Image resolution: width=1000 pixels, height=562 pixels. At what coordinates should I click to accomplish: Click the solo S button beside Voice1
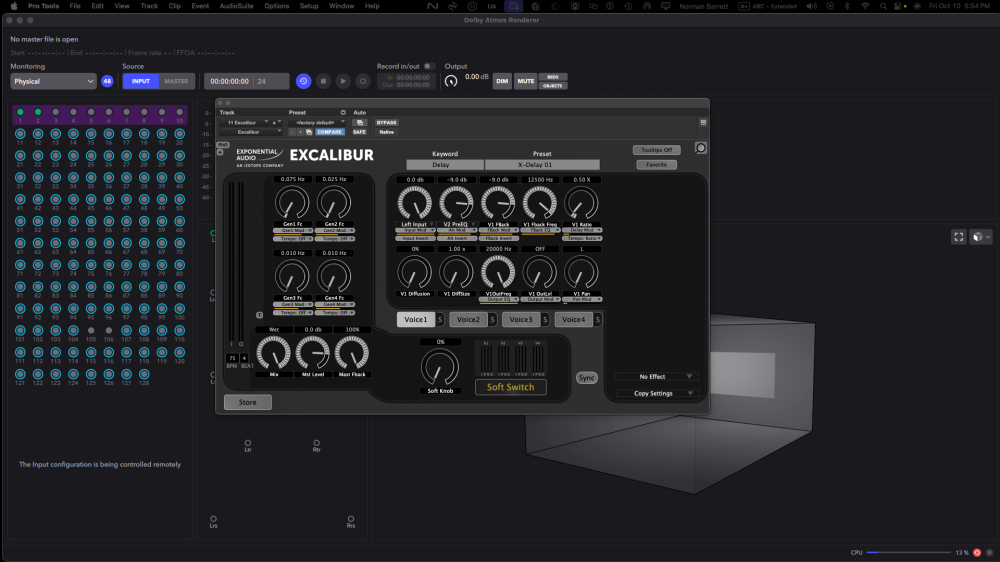coord(440,320)
